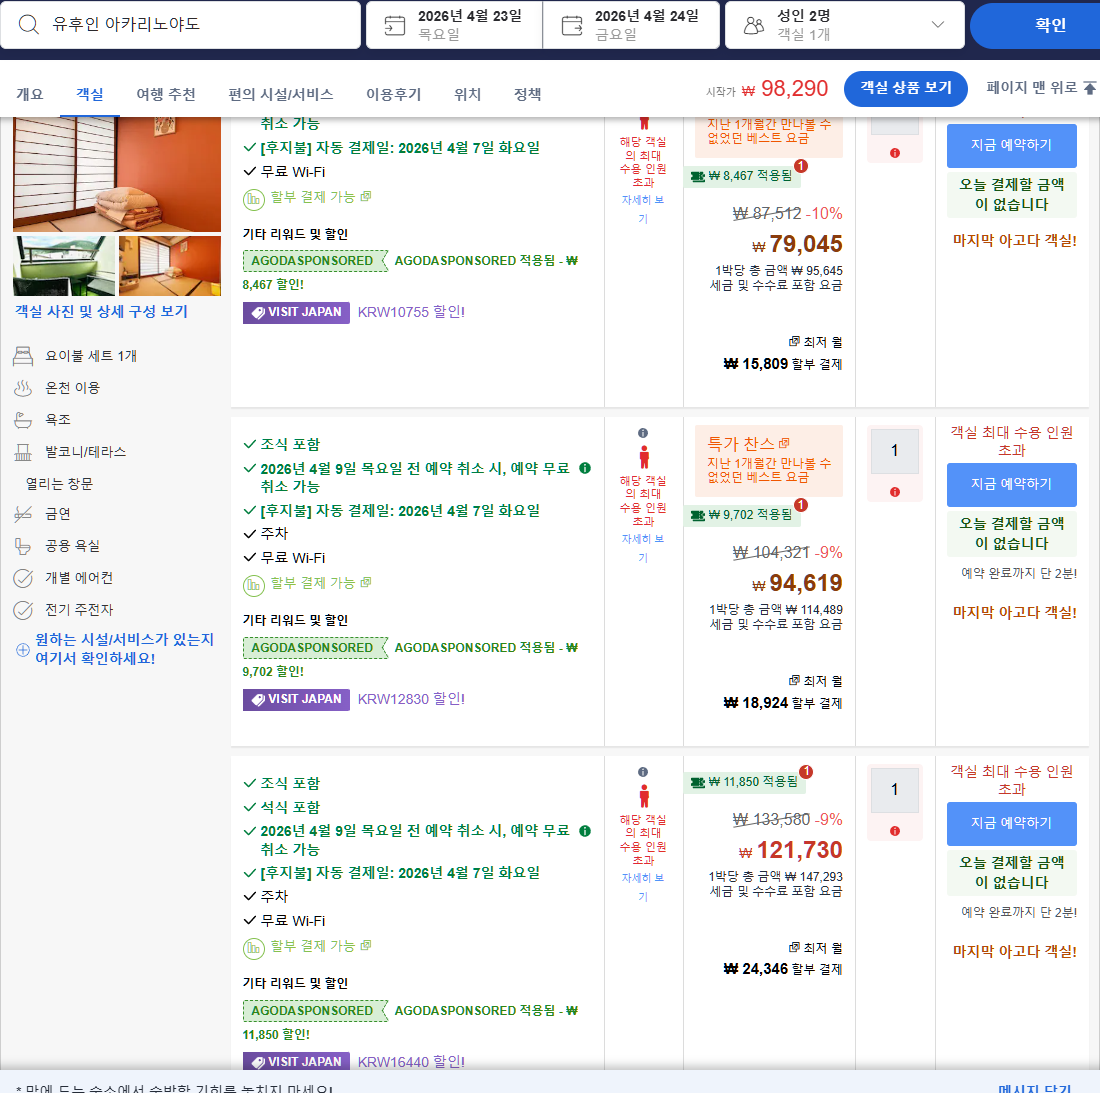Click the search magnifier icon

pyautogui.click(x=27, y=24)
